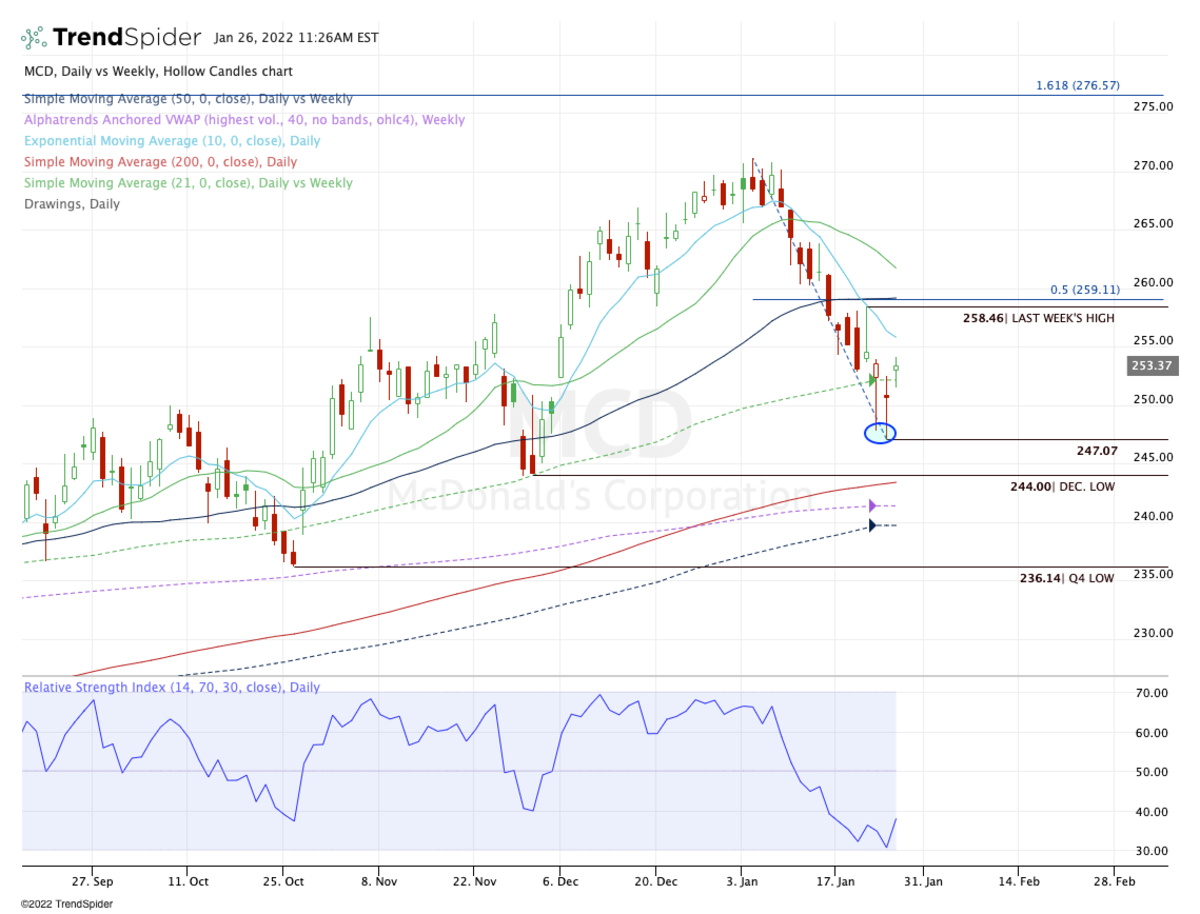Click the purple triangle VWAP marker
The height and width of the screenshot is (914, 1200).
[873, 506]
